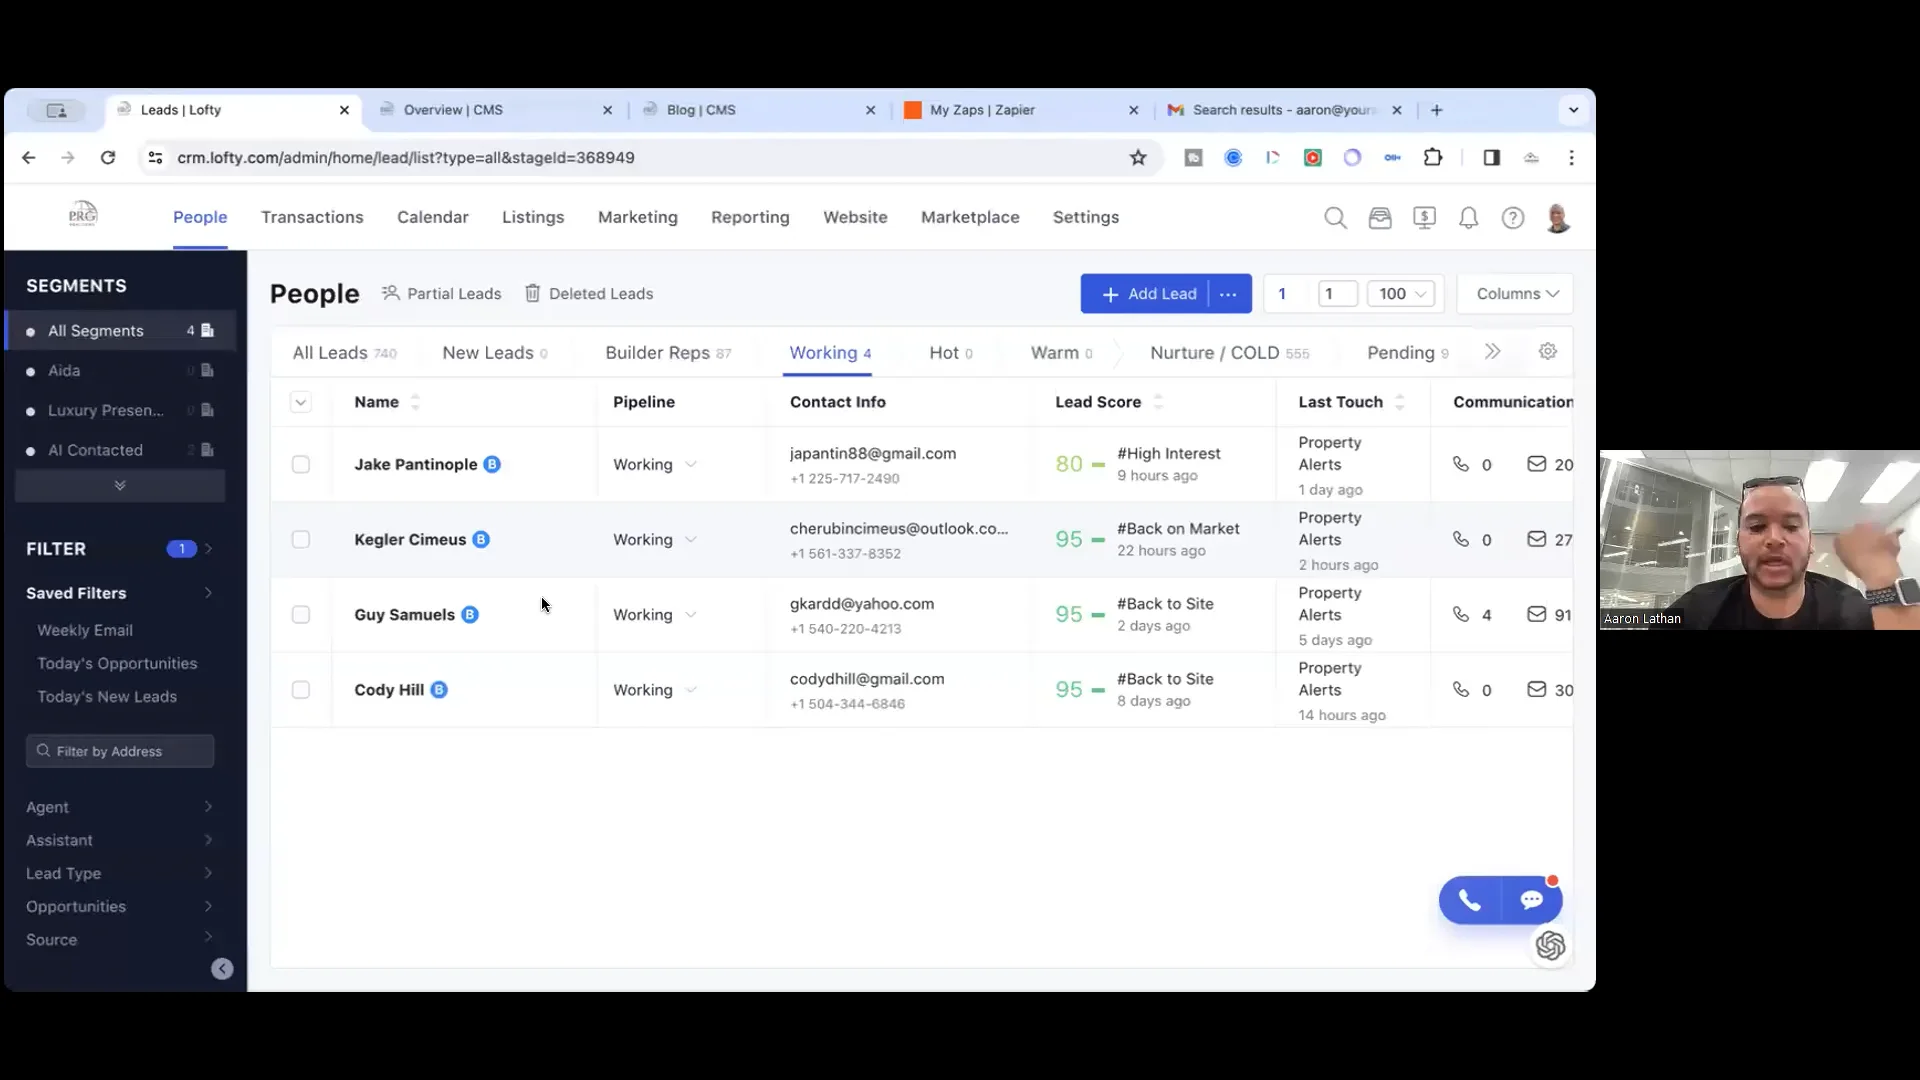
Task: Open the help question mark icon
Action: pyautogui.click(x=1513, y=217)
